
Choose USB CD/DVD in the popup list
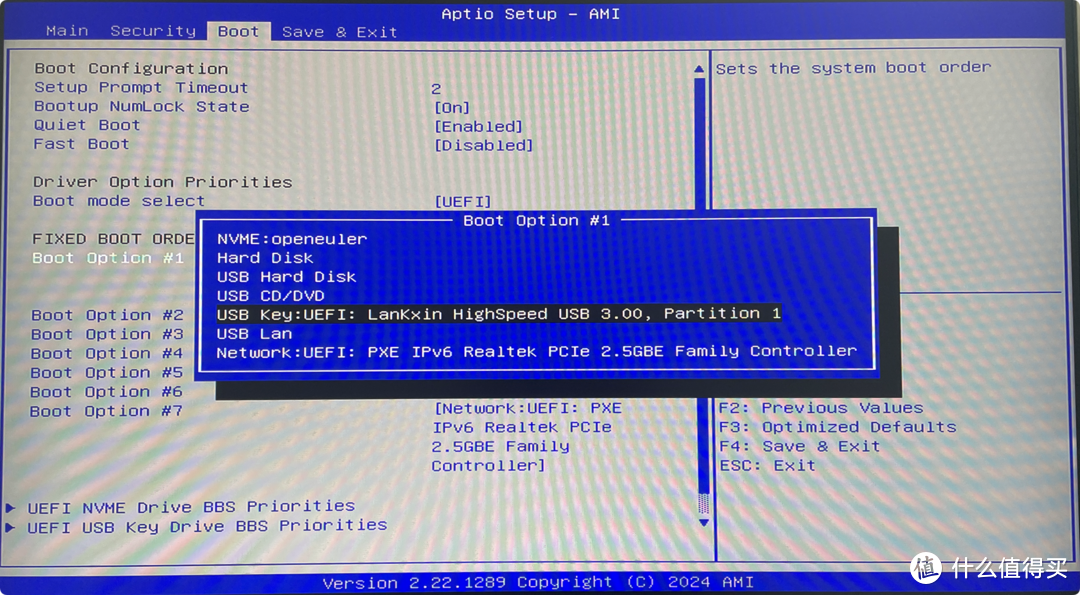[x=271, y=296]
